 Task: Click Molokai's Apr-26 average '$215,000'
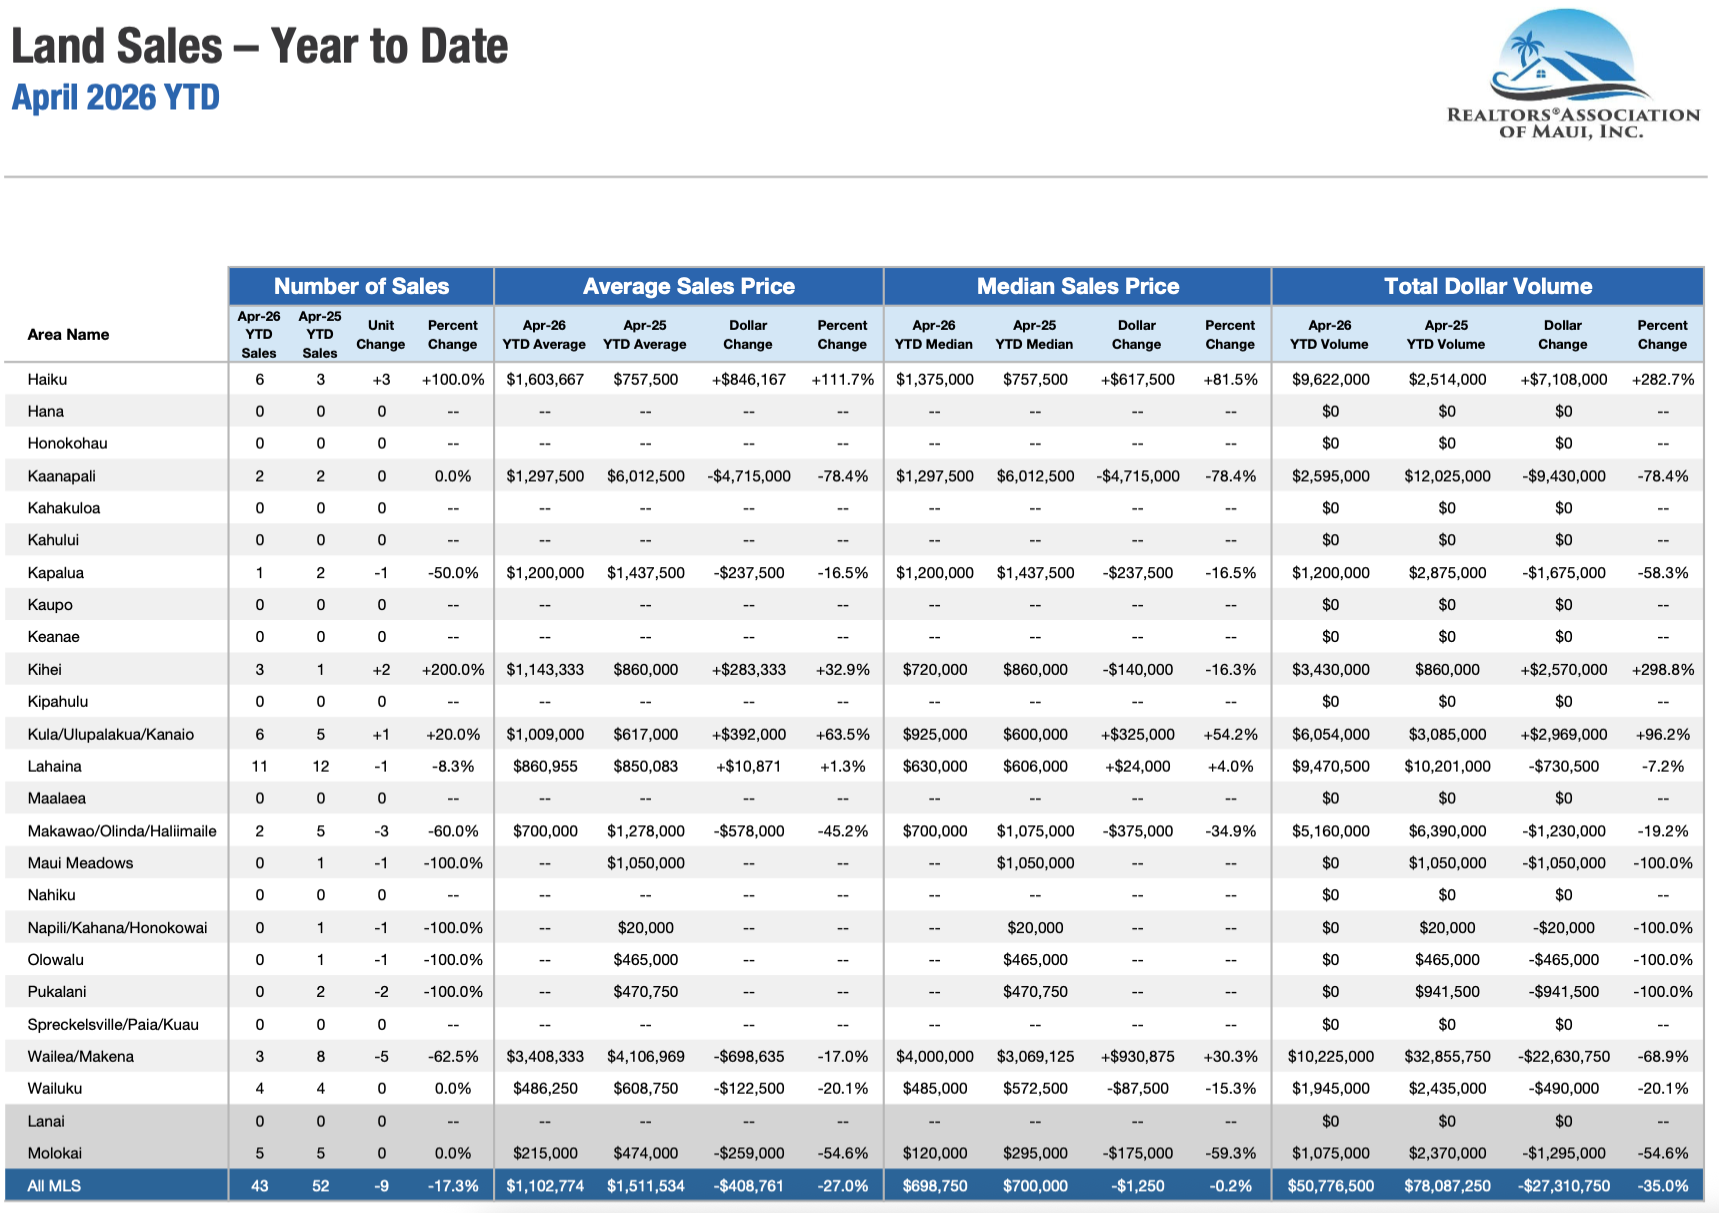pyautogui.click(x=544, y=1153)
